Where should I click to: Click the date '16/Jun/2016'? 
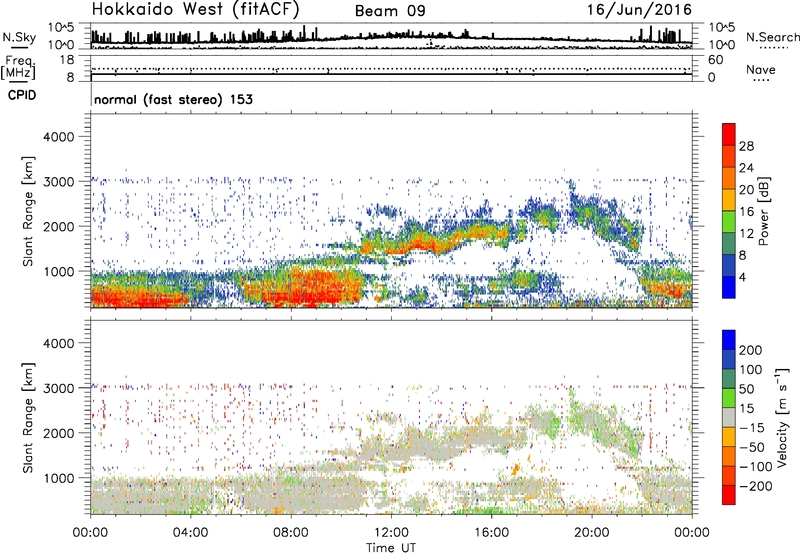click(639, 10)
